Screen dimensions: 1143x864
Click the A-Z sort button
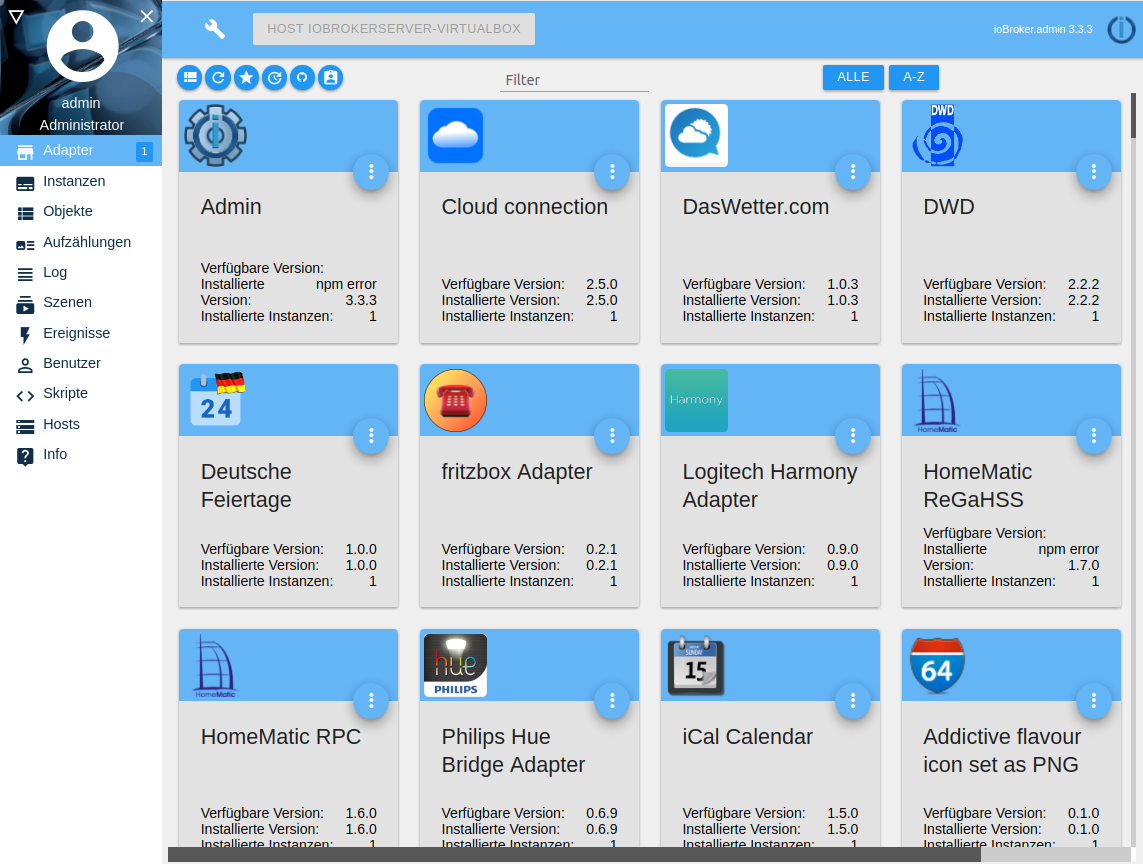[913, 77]
